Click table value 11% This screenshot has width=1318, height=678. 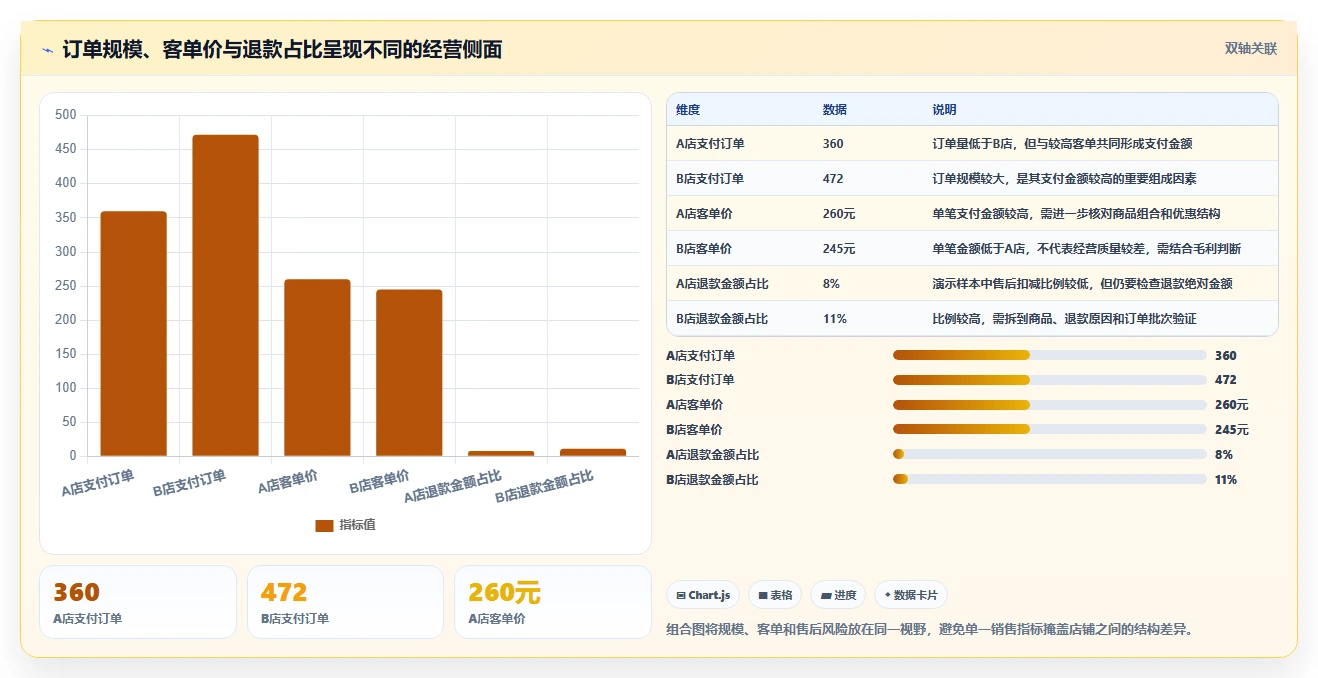pyautogui.click(x=834, y=319)
